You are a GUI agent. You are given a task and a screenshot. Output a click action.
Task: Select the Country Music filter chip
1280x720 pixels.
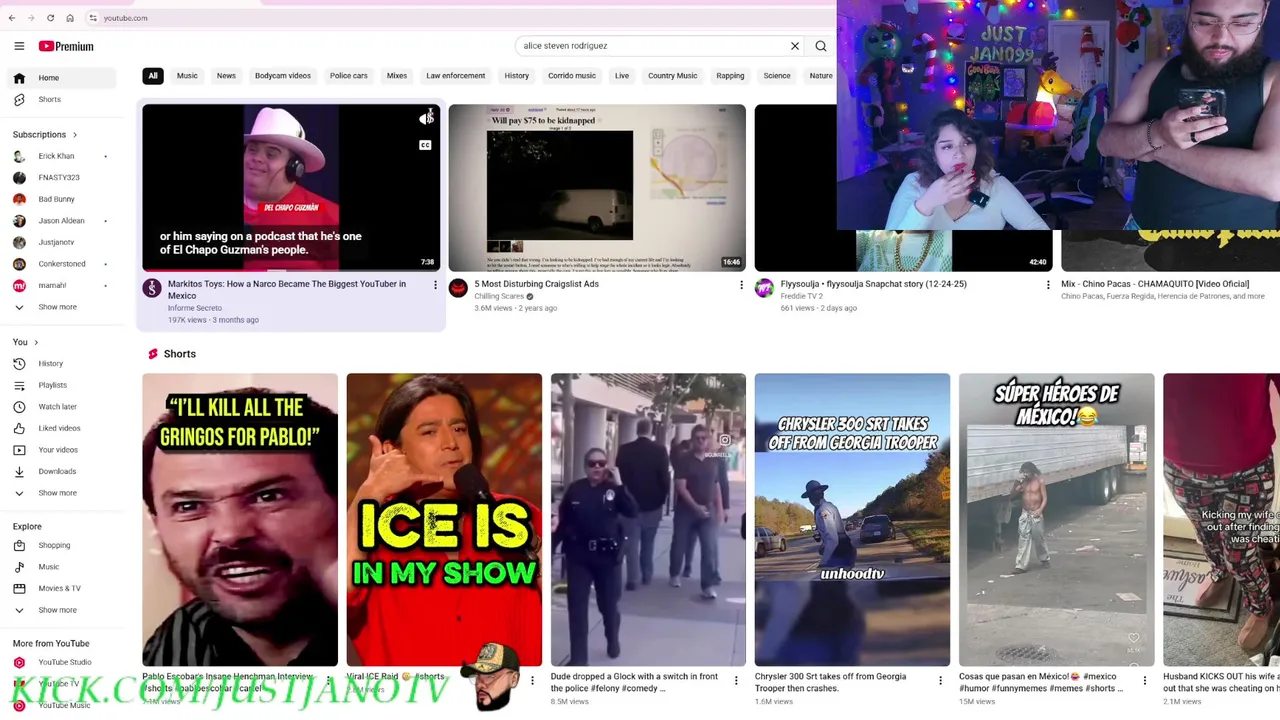(672, 76)
